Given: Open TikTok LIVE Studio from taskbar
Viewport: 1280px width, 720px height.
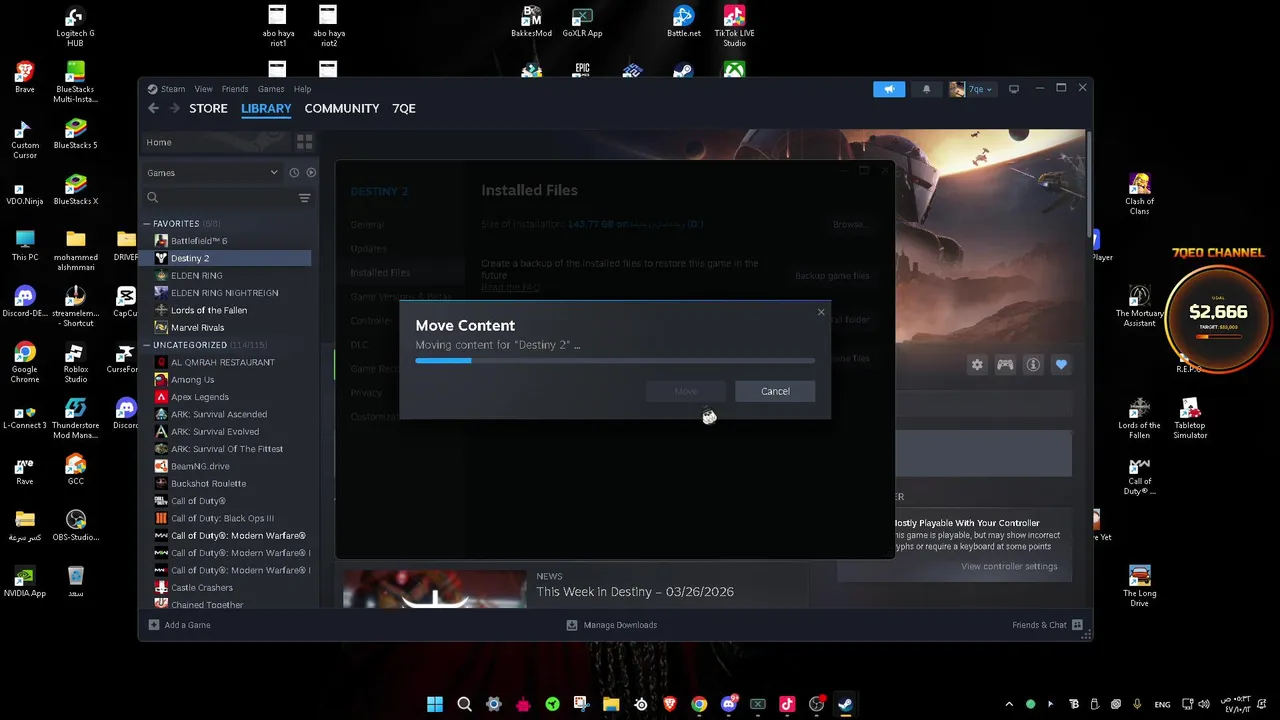Looking at the screenshot, I should 787,704.
